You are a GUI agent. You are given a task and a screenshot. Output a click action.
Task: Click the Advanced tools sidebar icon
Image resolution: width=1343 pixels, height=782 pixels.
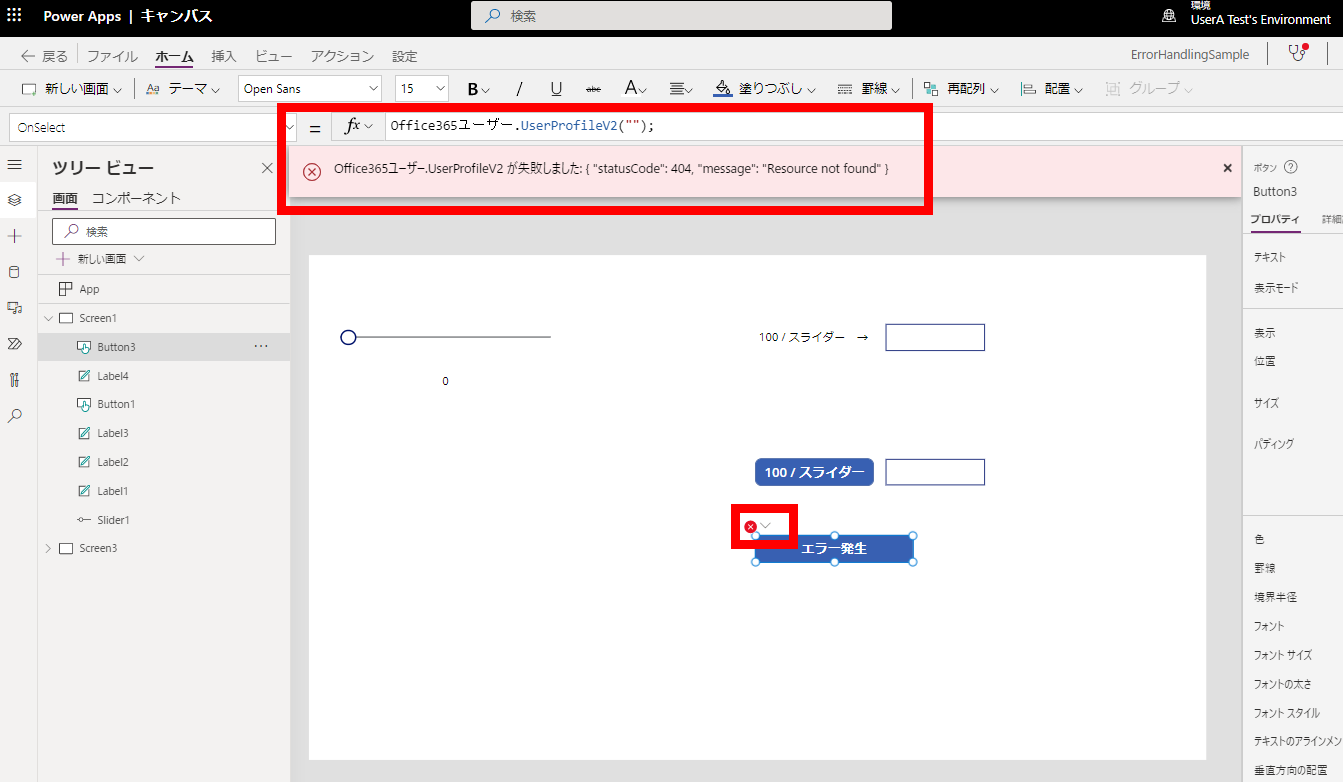tap(14, 380)
